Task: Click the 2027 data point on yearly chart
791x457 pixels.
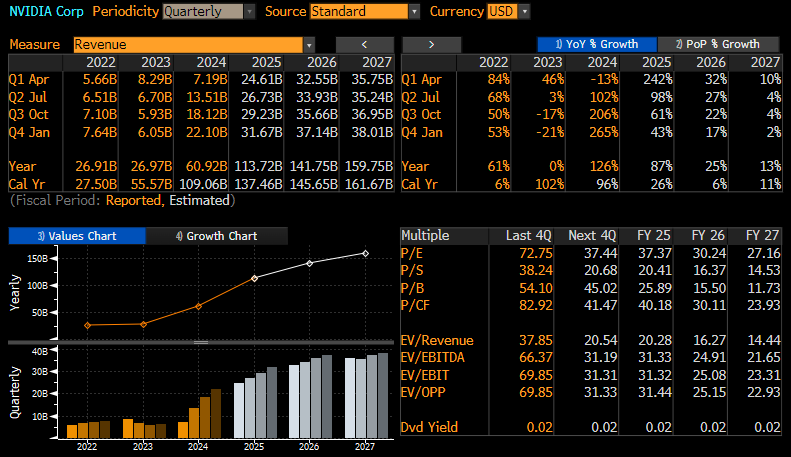Action: click(x=365, y=254)
